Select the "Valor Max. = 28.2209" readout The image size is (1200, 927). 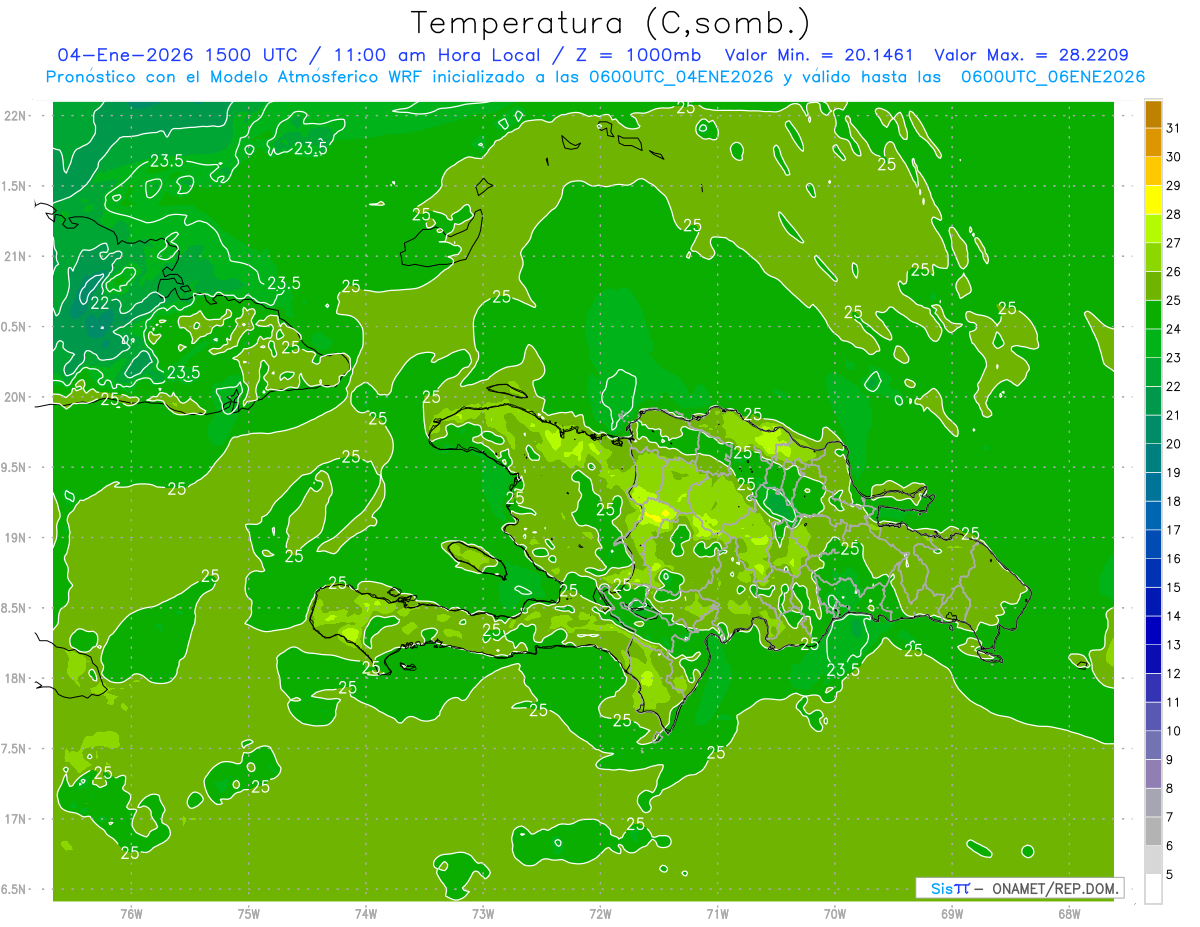click(1031, 55)
